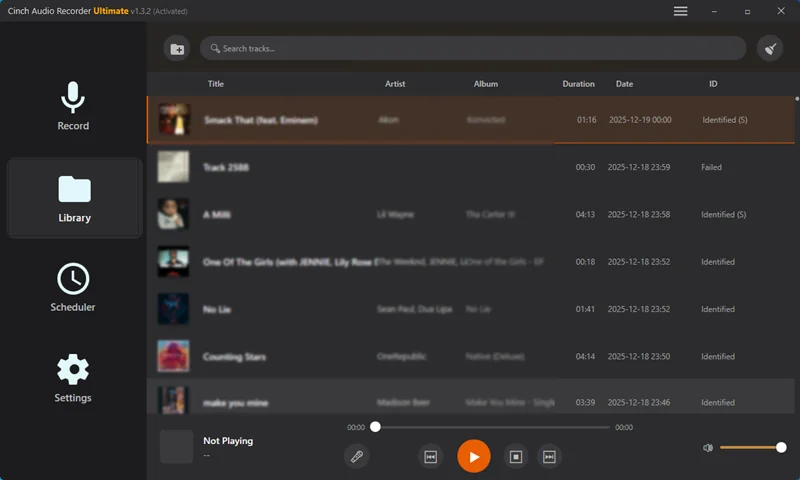Open the Record section in sidebar
This screenshot has height=480, width=800.
pos(73,106)
